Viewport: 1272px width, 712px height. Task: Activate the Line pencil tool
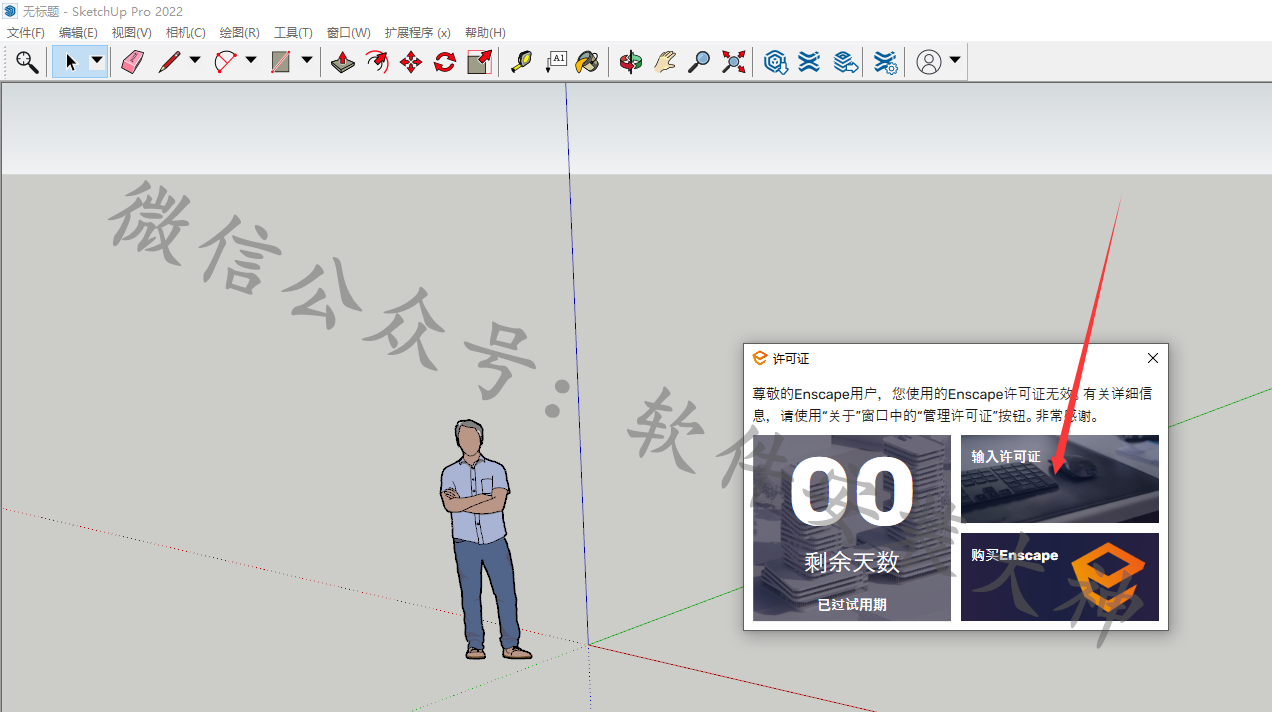pyautogui.click(x=169, y=62)
